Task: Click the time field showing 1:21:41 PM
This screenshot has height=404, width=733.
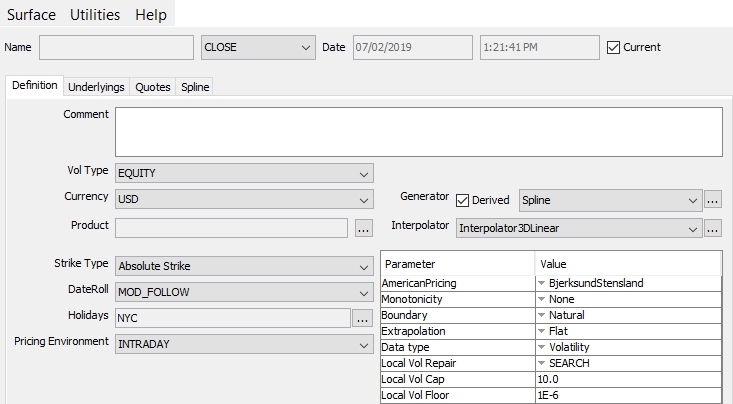Action: pos(539,47)
